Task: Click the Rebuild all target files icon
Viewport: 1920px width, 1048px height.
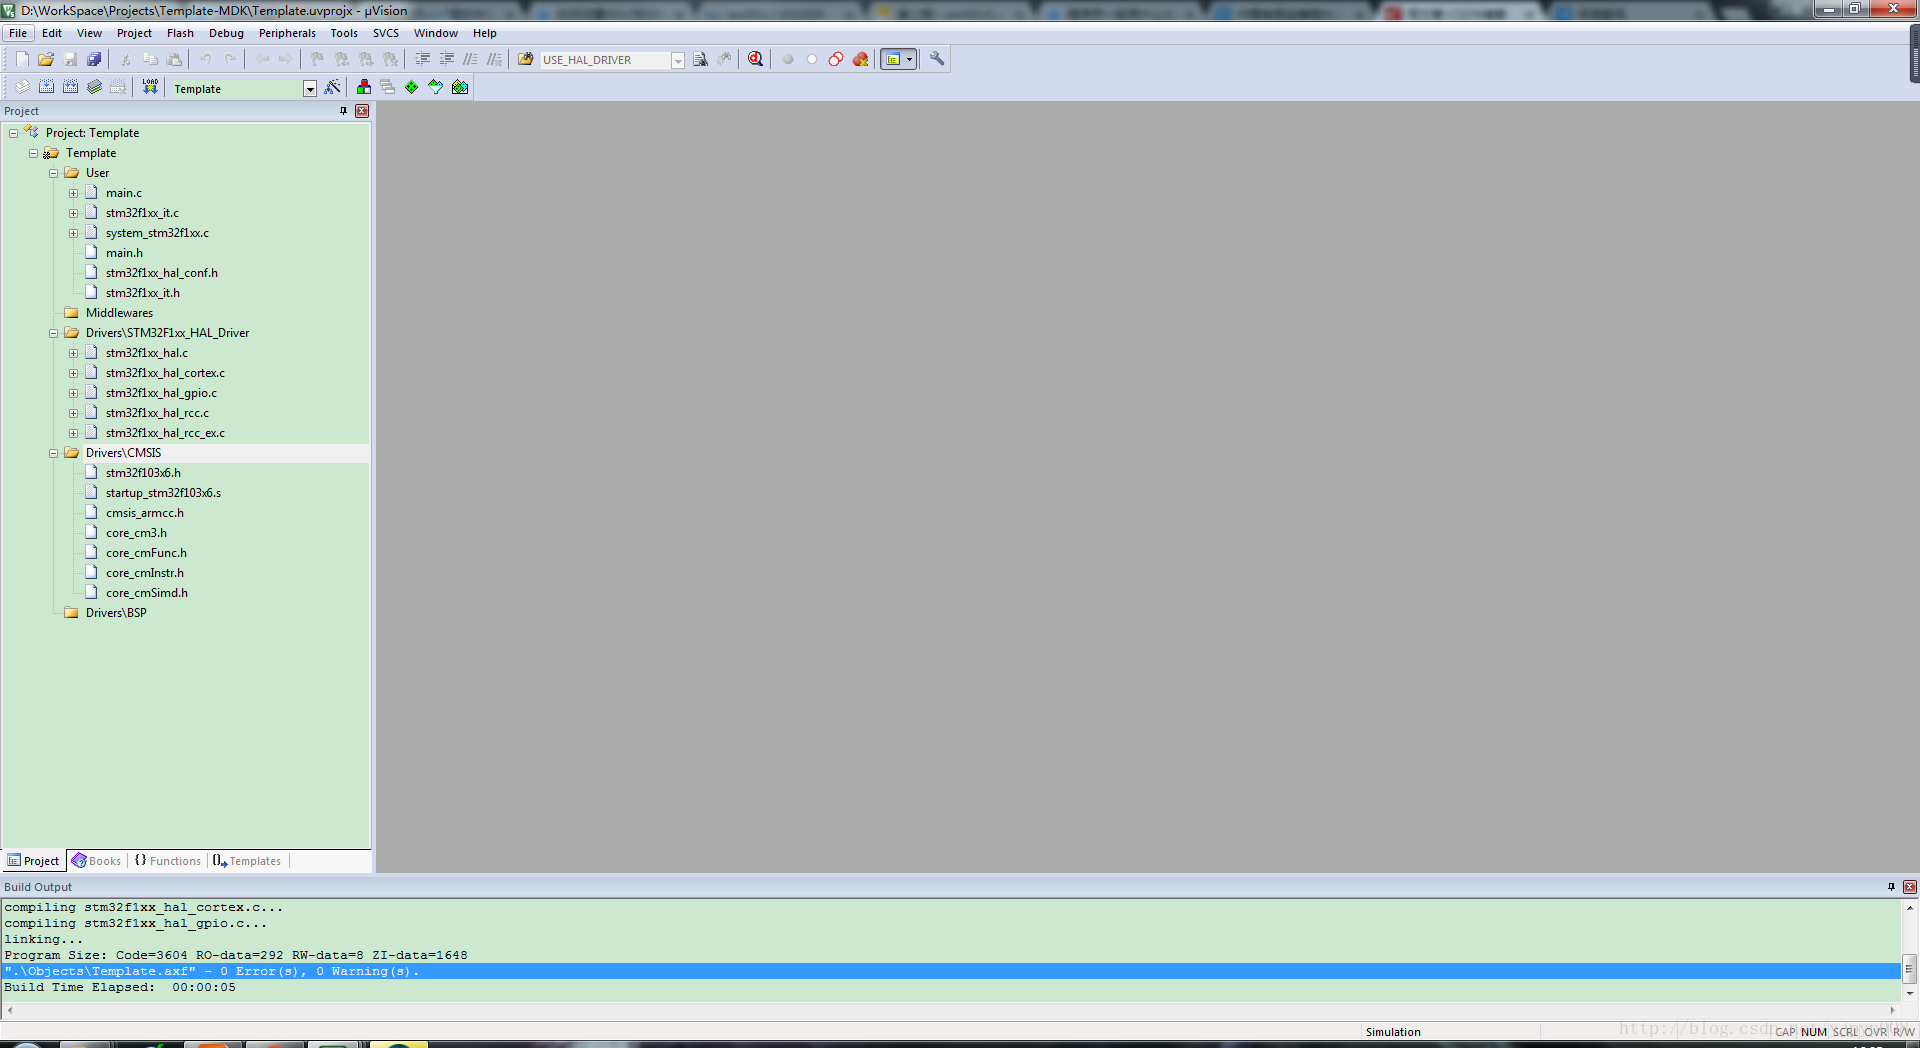Action: [70, 87]
